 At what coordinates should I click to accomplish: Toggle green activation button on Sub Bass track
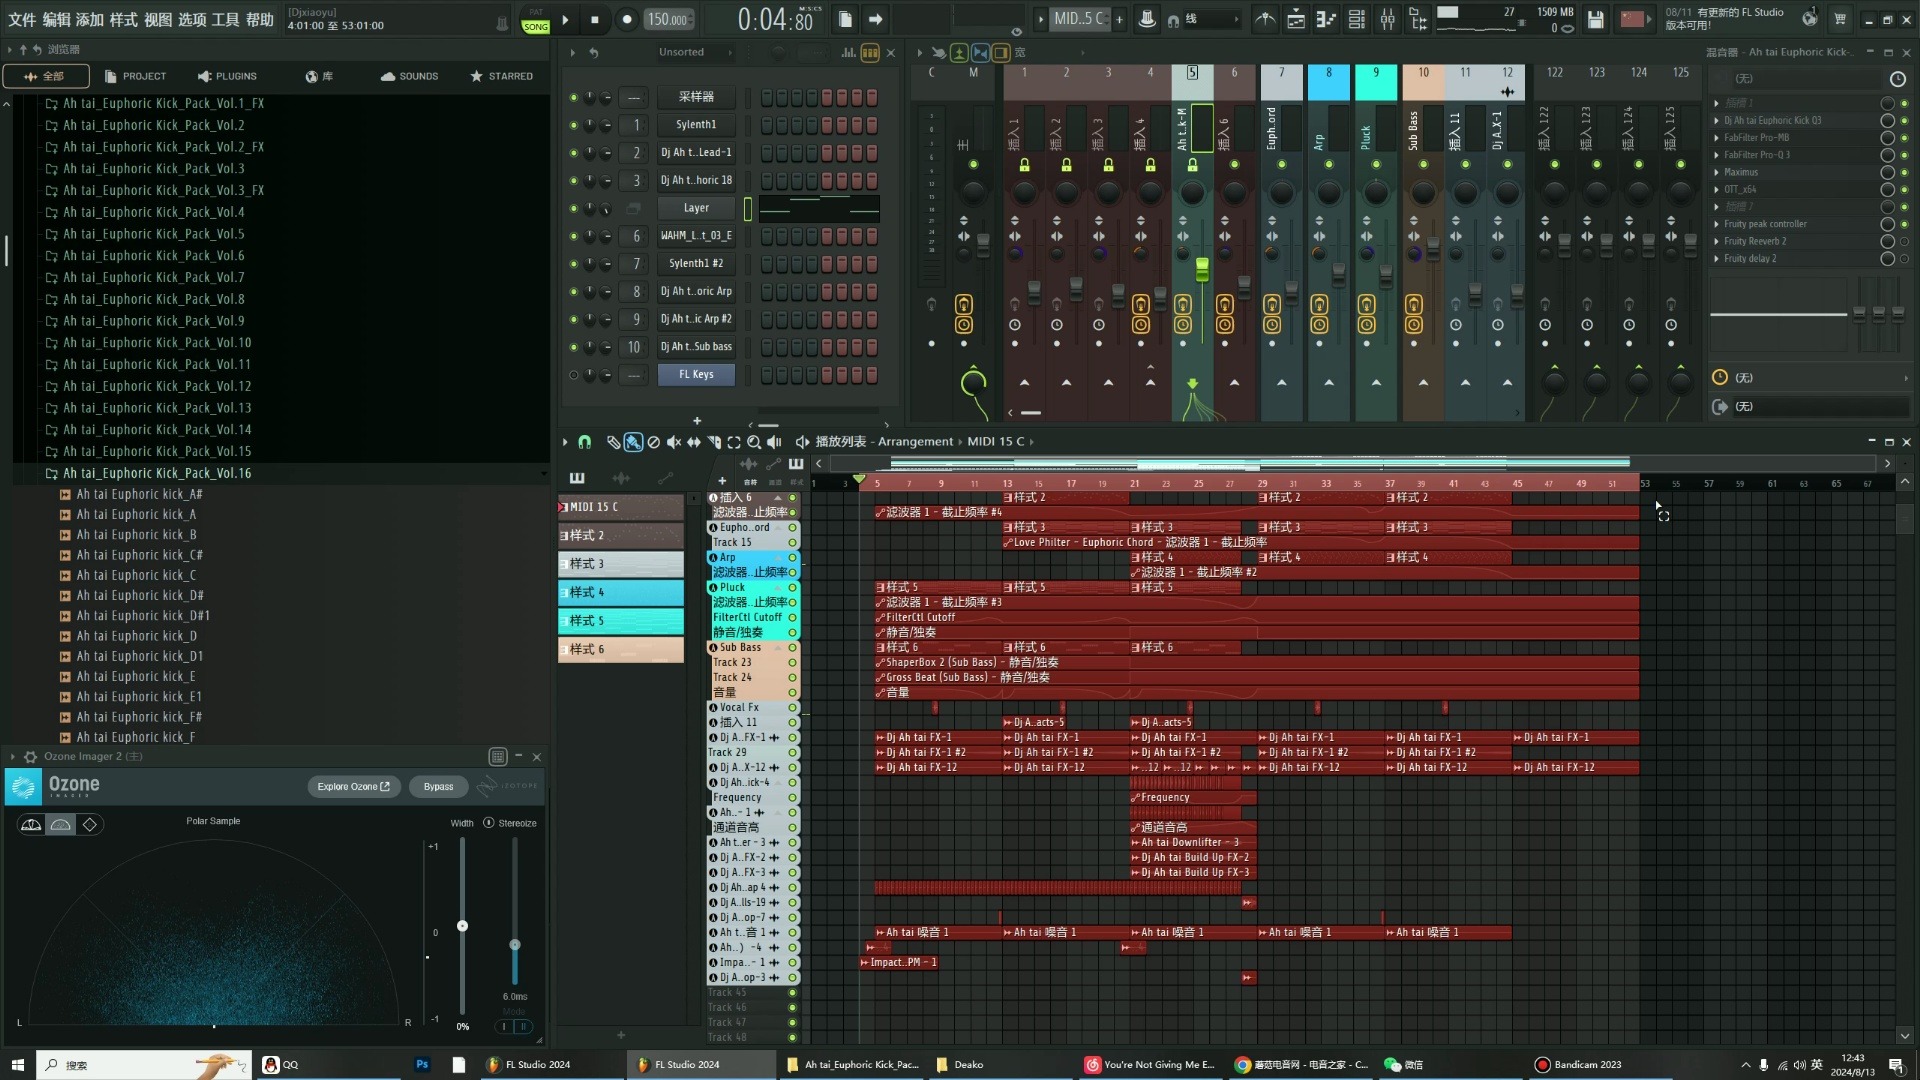click(794, 647)
